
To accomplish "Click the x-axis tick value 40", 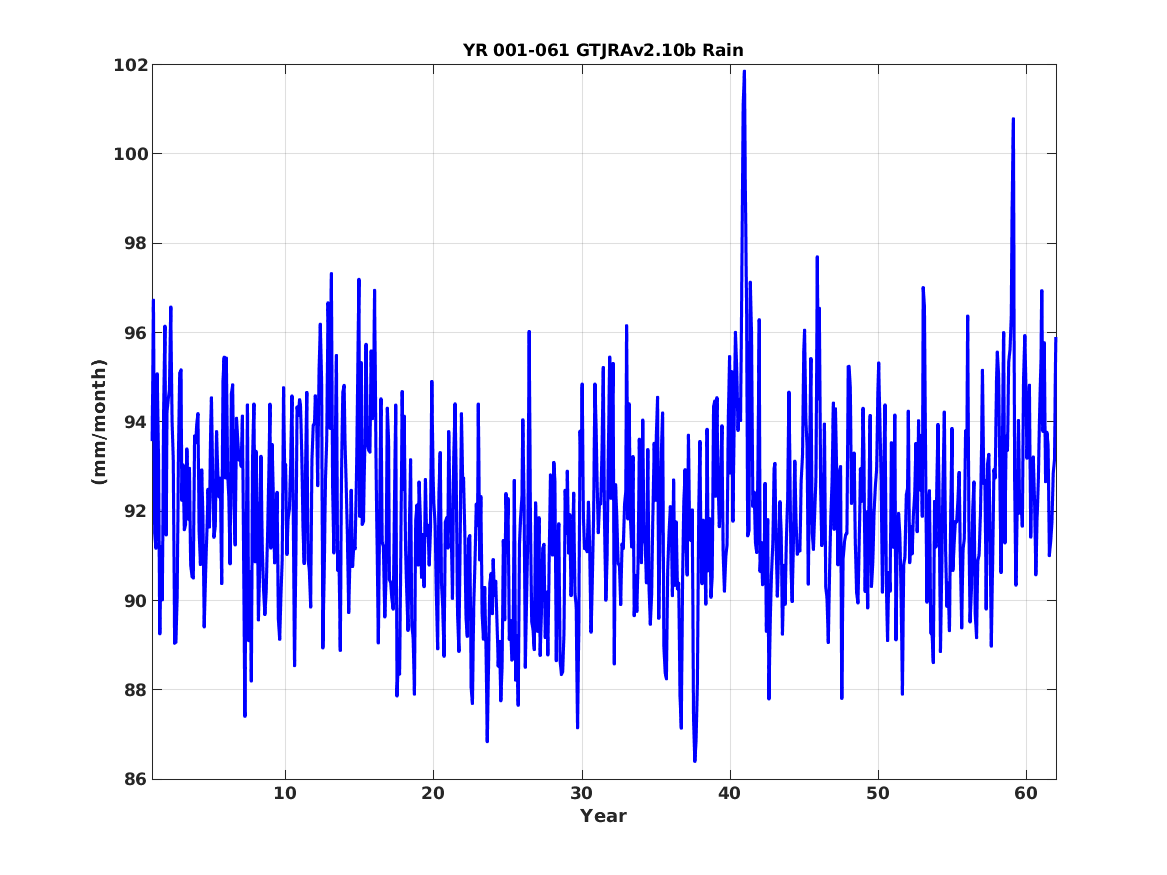I will click(729, 794).
